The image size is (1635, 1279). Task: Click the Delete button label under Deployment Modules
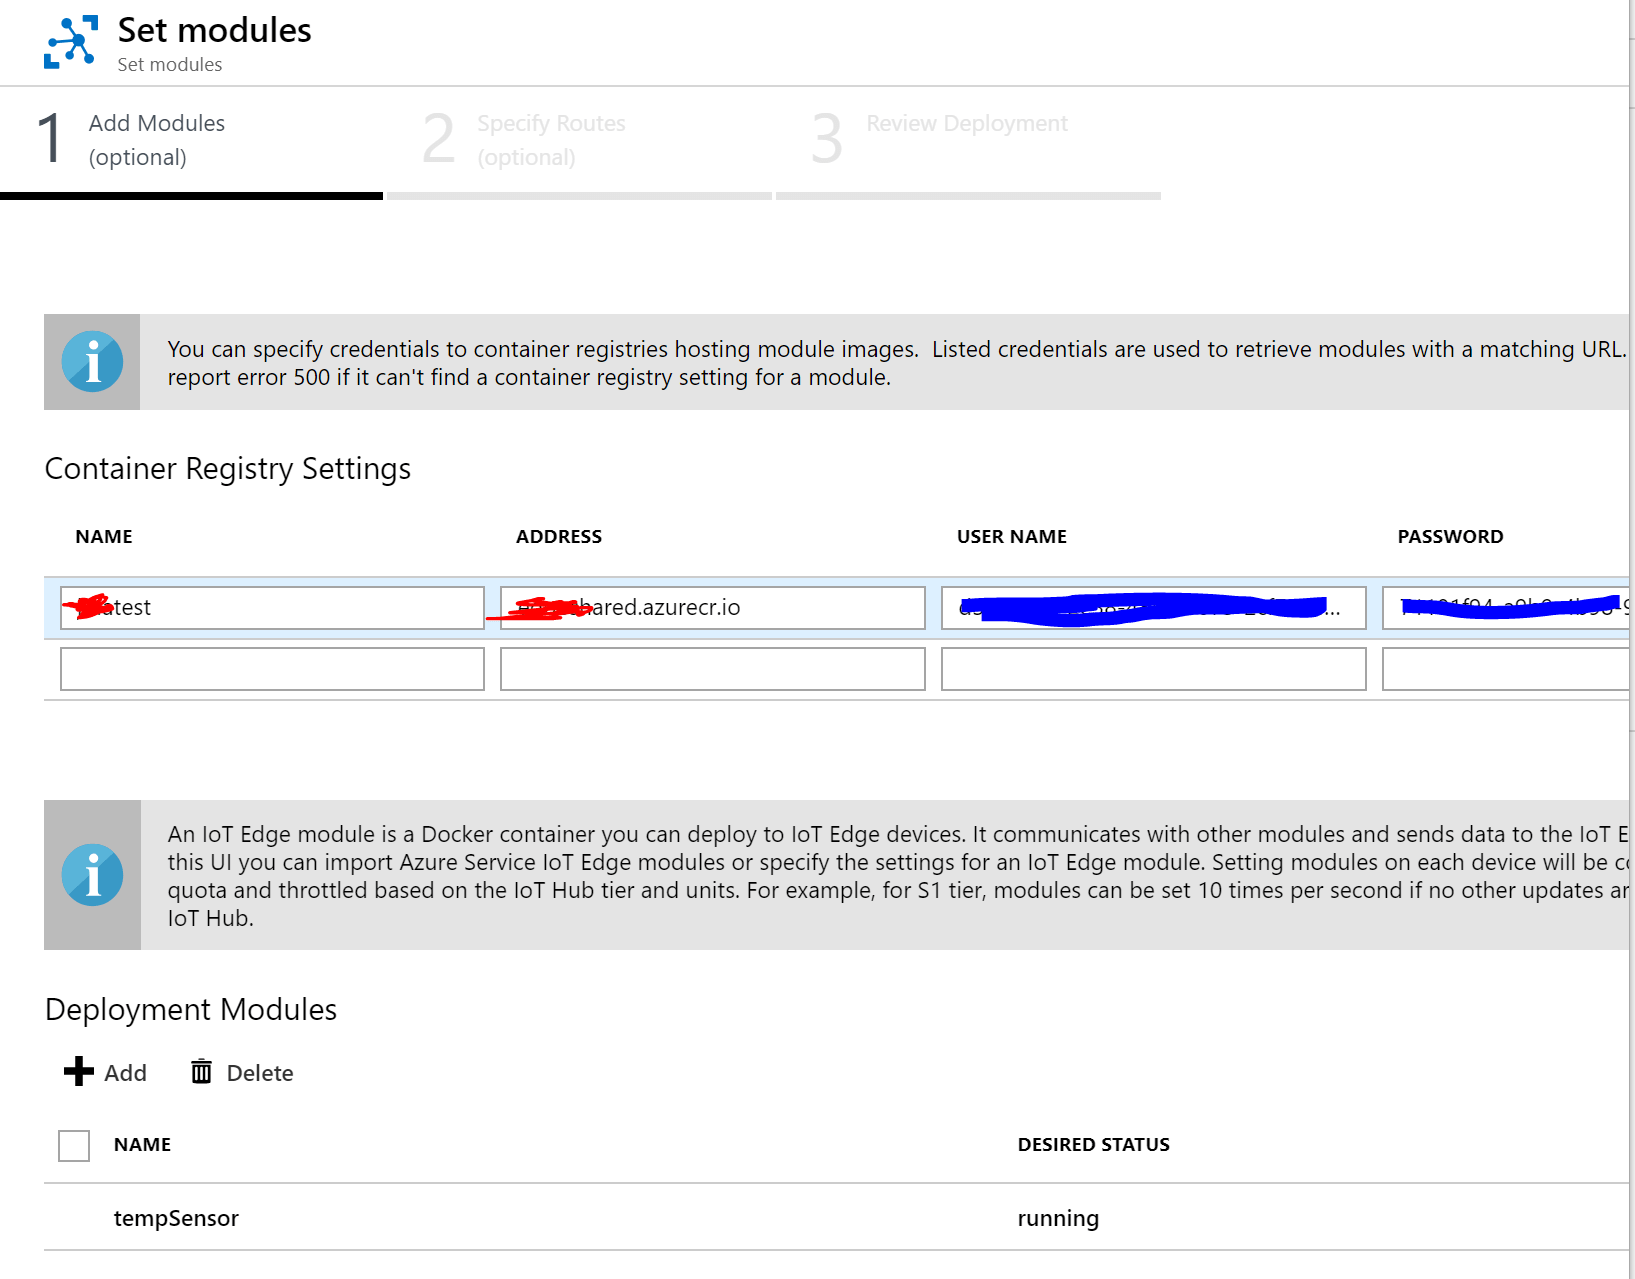click(x=260, y=1073)
